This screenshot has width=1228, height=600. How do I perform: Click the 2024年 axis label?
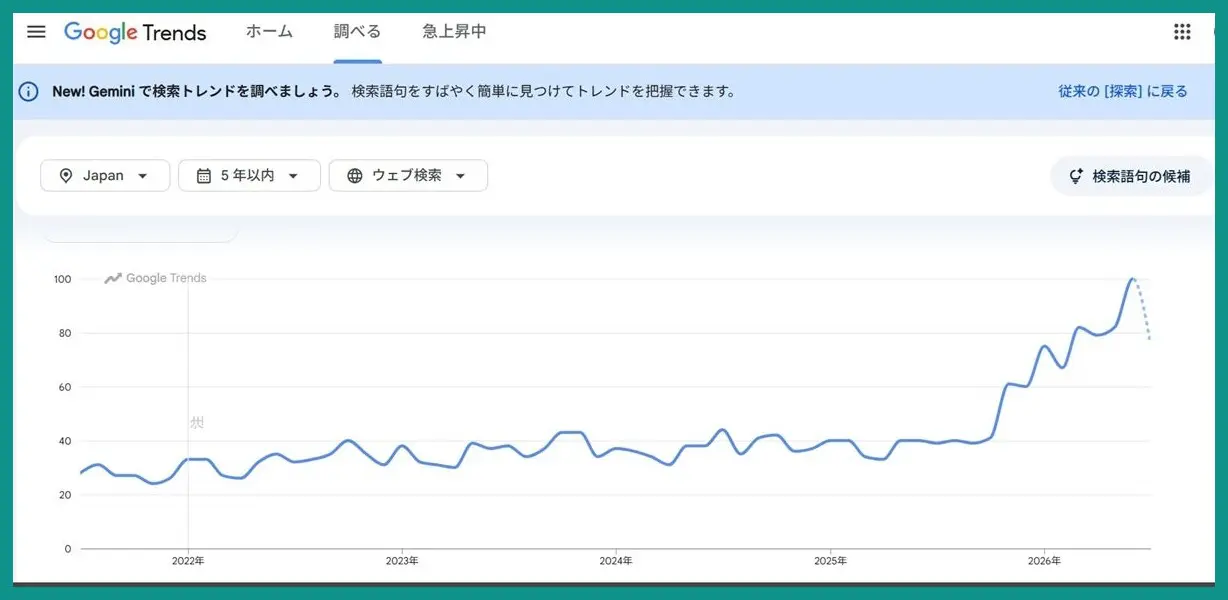click(616, 561)
